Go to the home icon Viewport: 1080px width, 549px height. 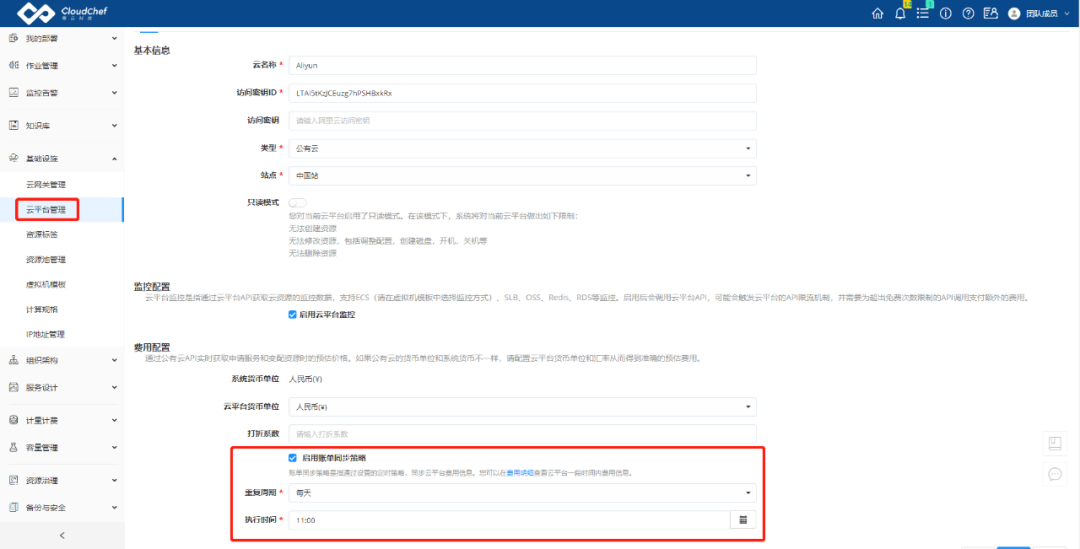point(878,14)
